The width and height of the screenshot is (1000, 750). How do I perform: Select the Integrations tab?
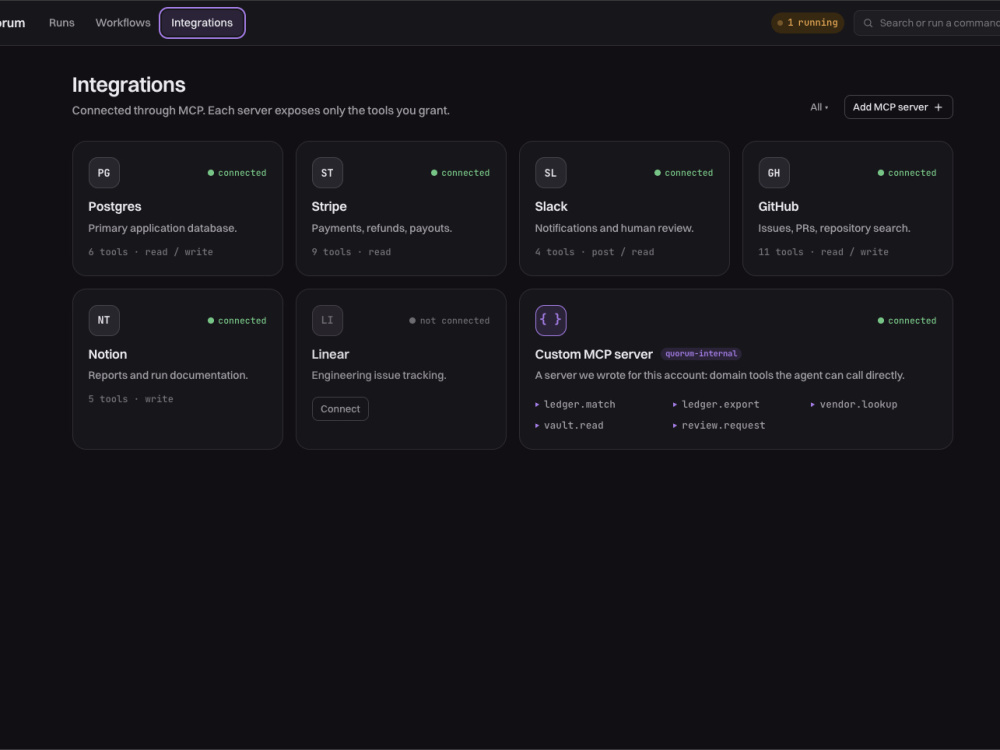(202, 23)
